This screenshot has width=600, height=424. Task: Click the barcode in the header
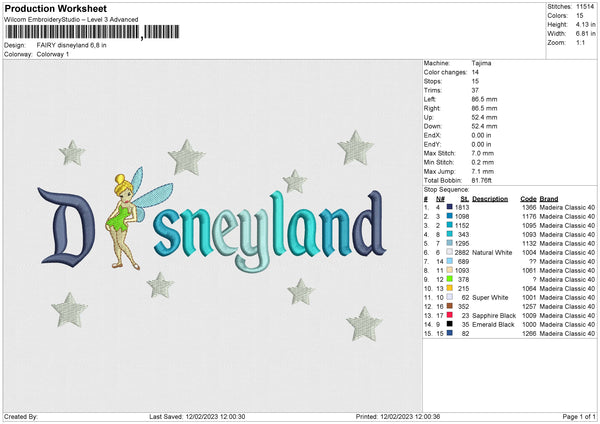click(x=92, y=32)
